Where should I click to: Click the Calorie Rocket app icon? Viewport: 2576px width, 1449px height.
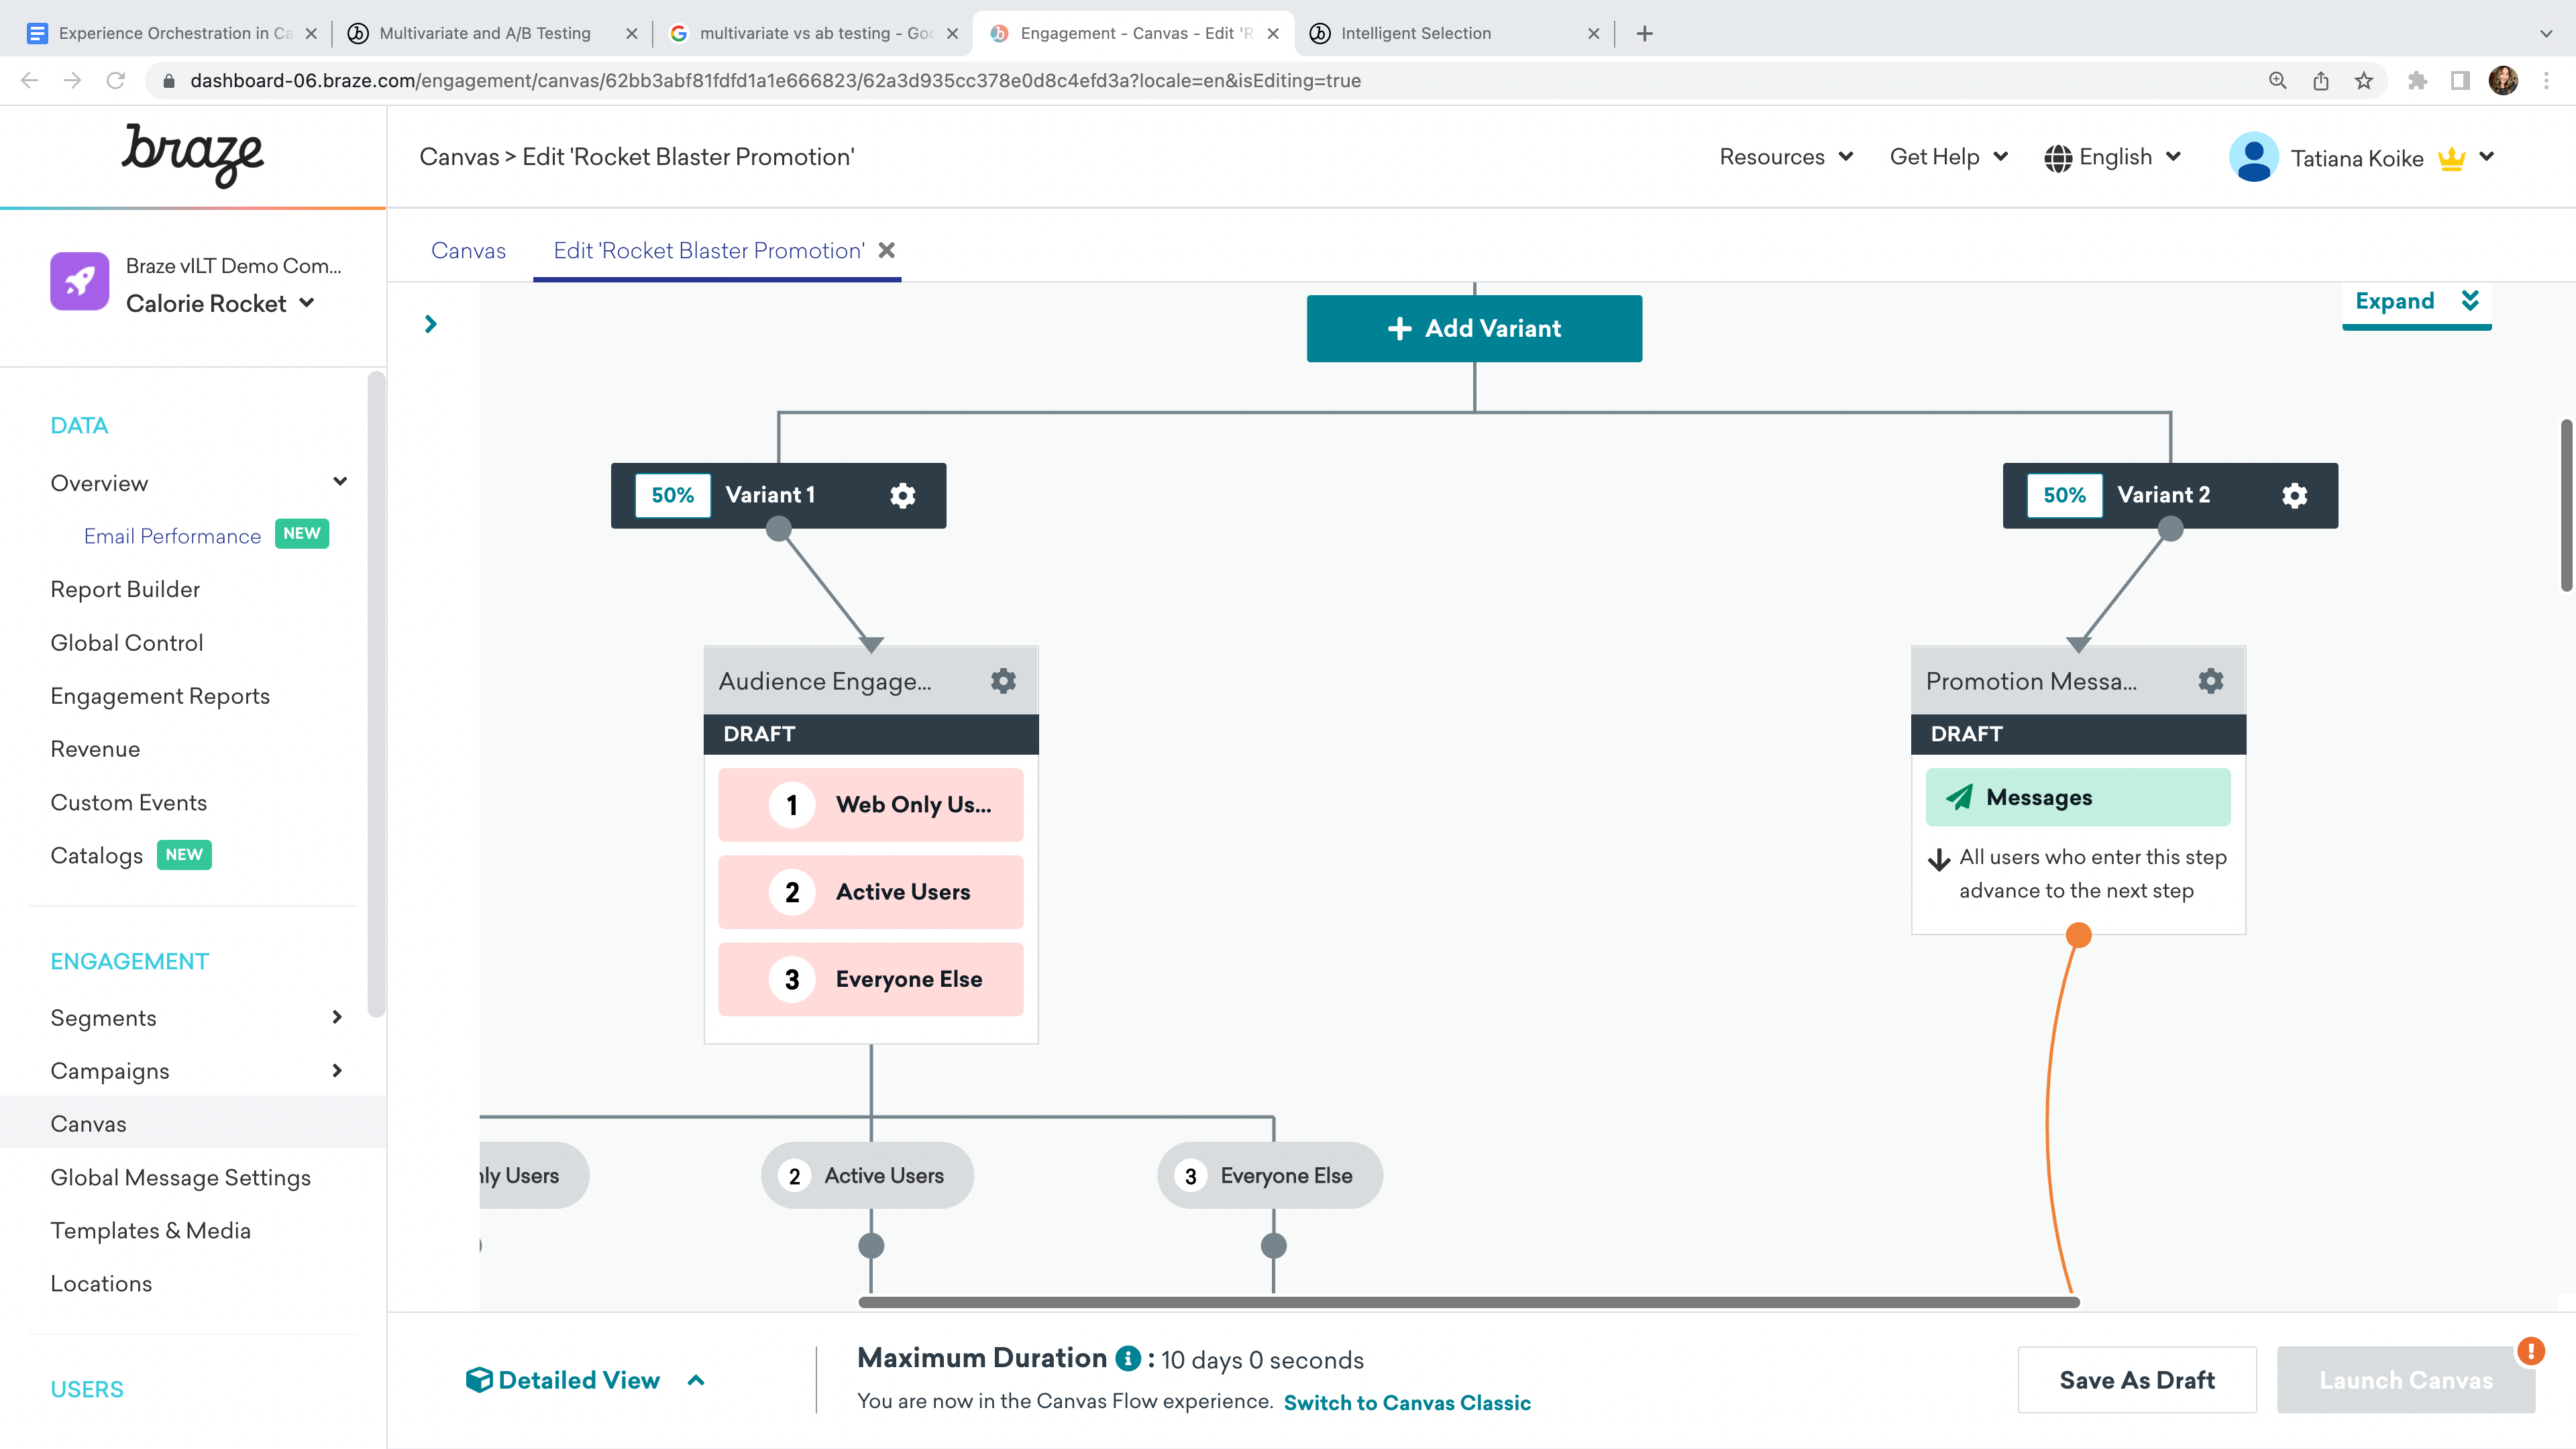coord(79,281)
